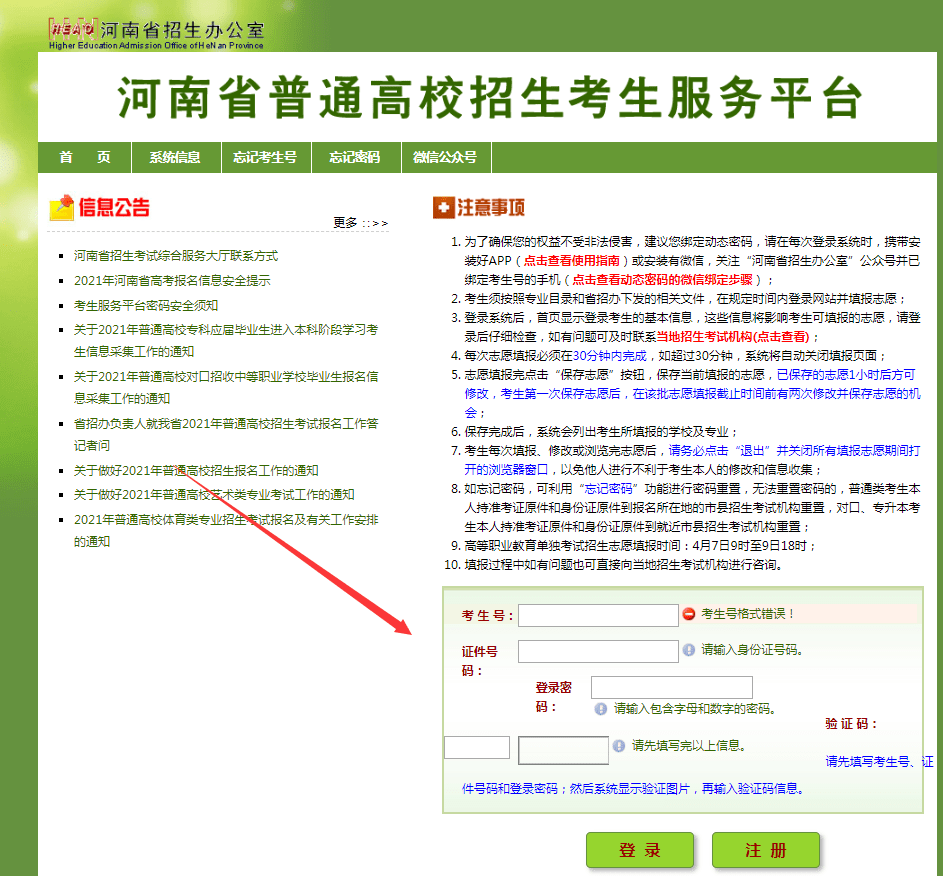Focus the 登录密码 input field
The height and width of the screenshot is (876, 943).
click(672, 687)
